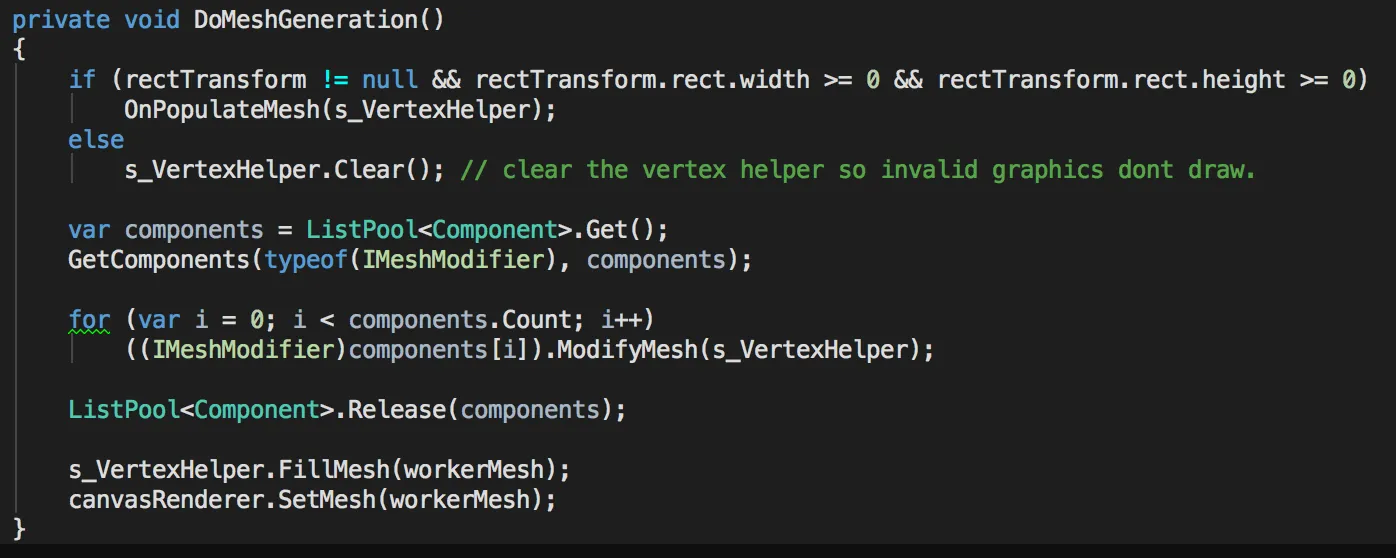Click the closing brace of the method

click(18, 528)
